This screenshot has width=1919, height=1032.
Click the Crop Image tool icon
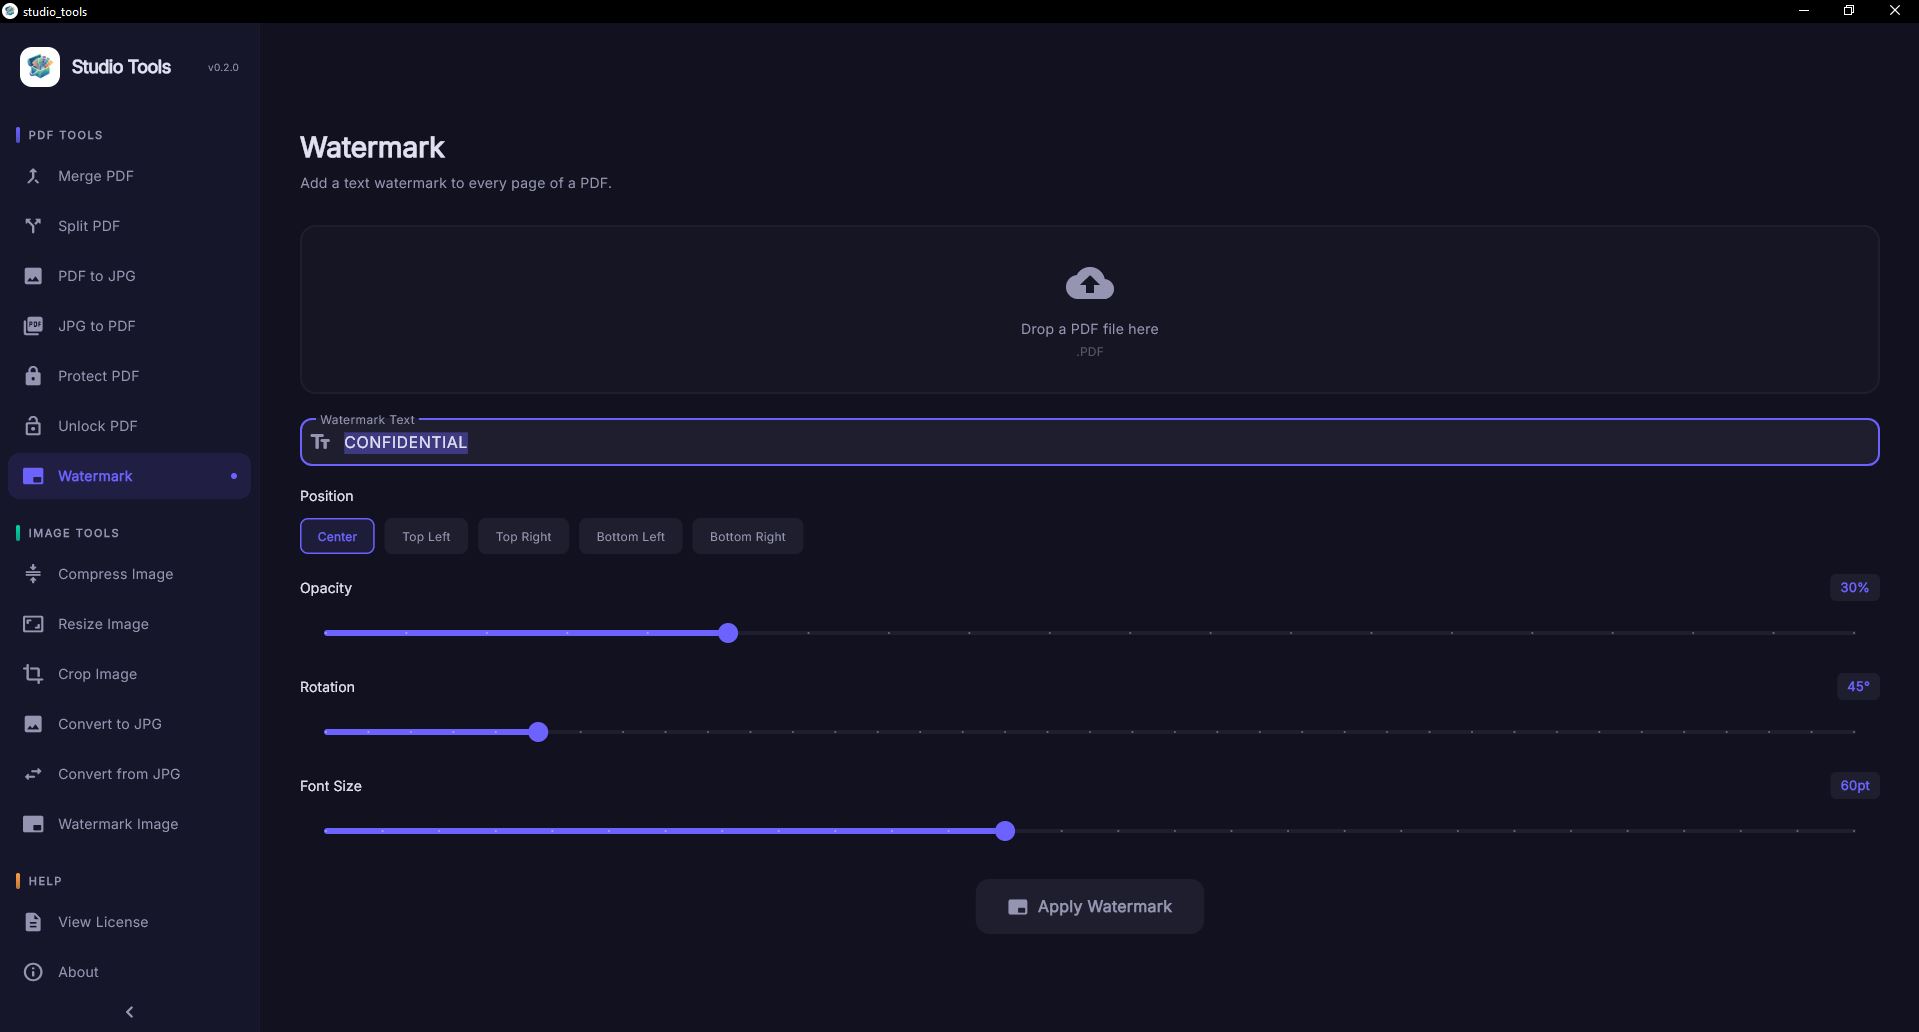(33, 674)
